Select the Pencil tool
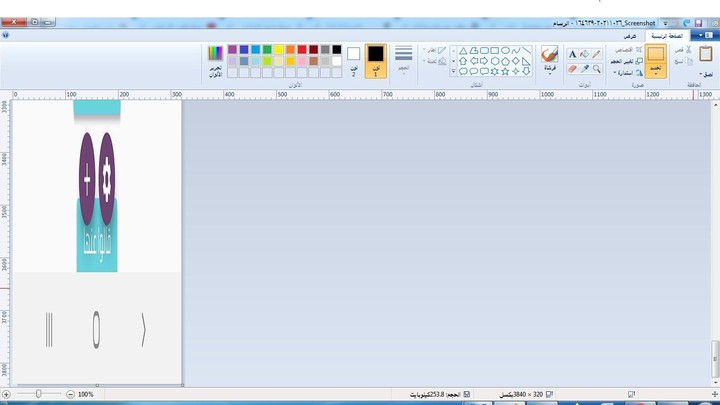Image resolution: width=720 pixels, height=405 pixels. point(596,54)
